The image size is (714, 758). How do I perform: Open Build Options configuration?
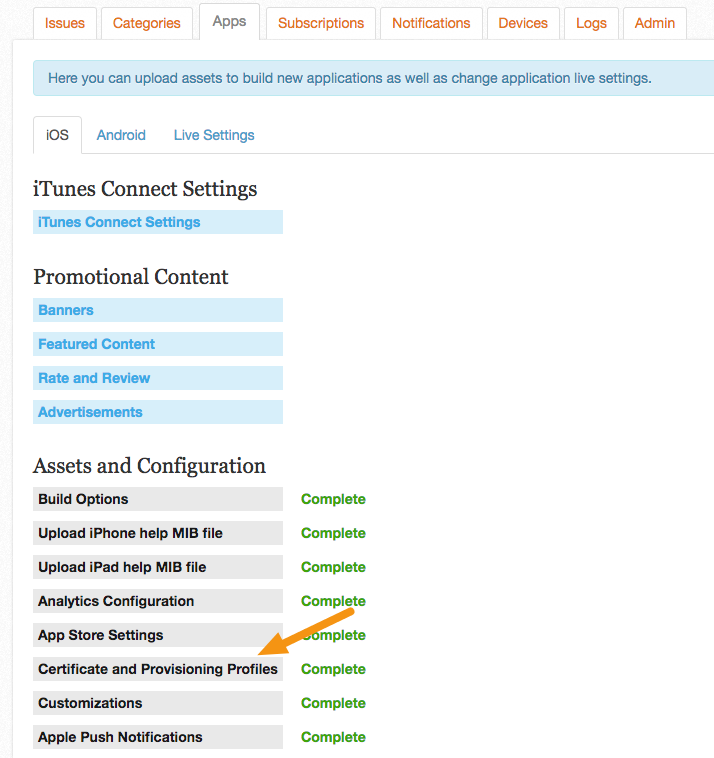(158, 499)
